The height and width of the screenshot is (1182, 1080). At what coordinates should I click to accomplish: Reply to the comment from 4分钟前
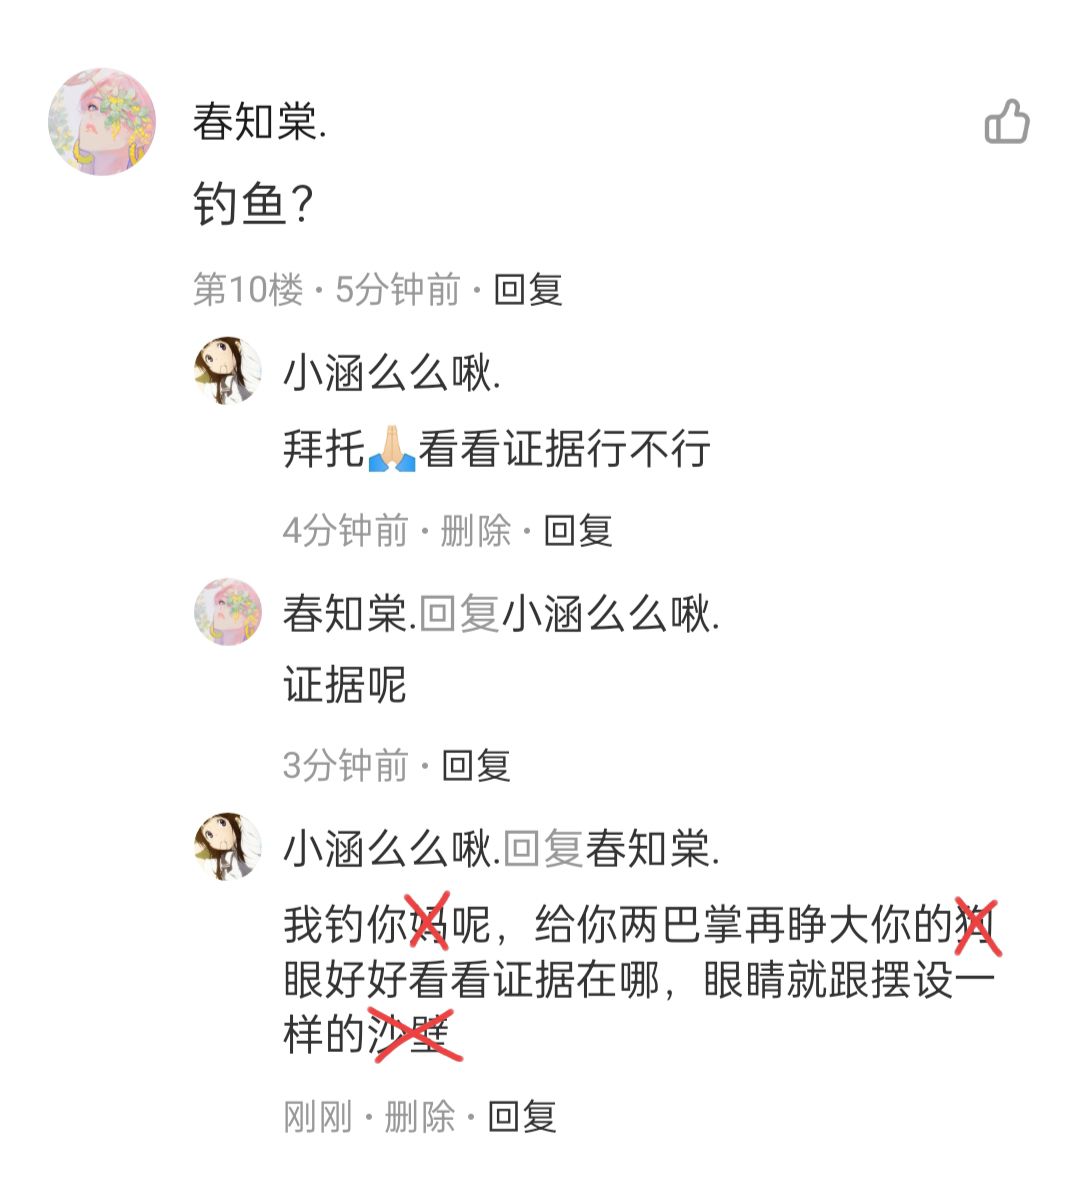click(578, 531)
